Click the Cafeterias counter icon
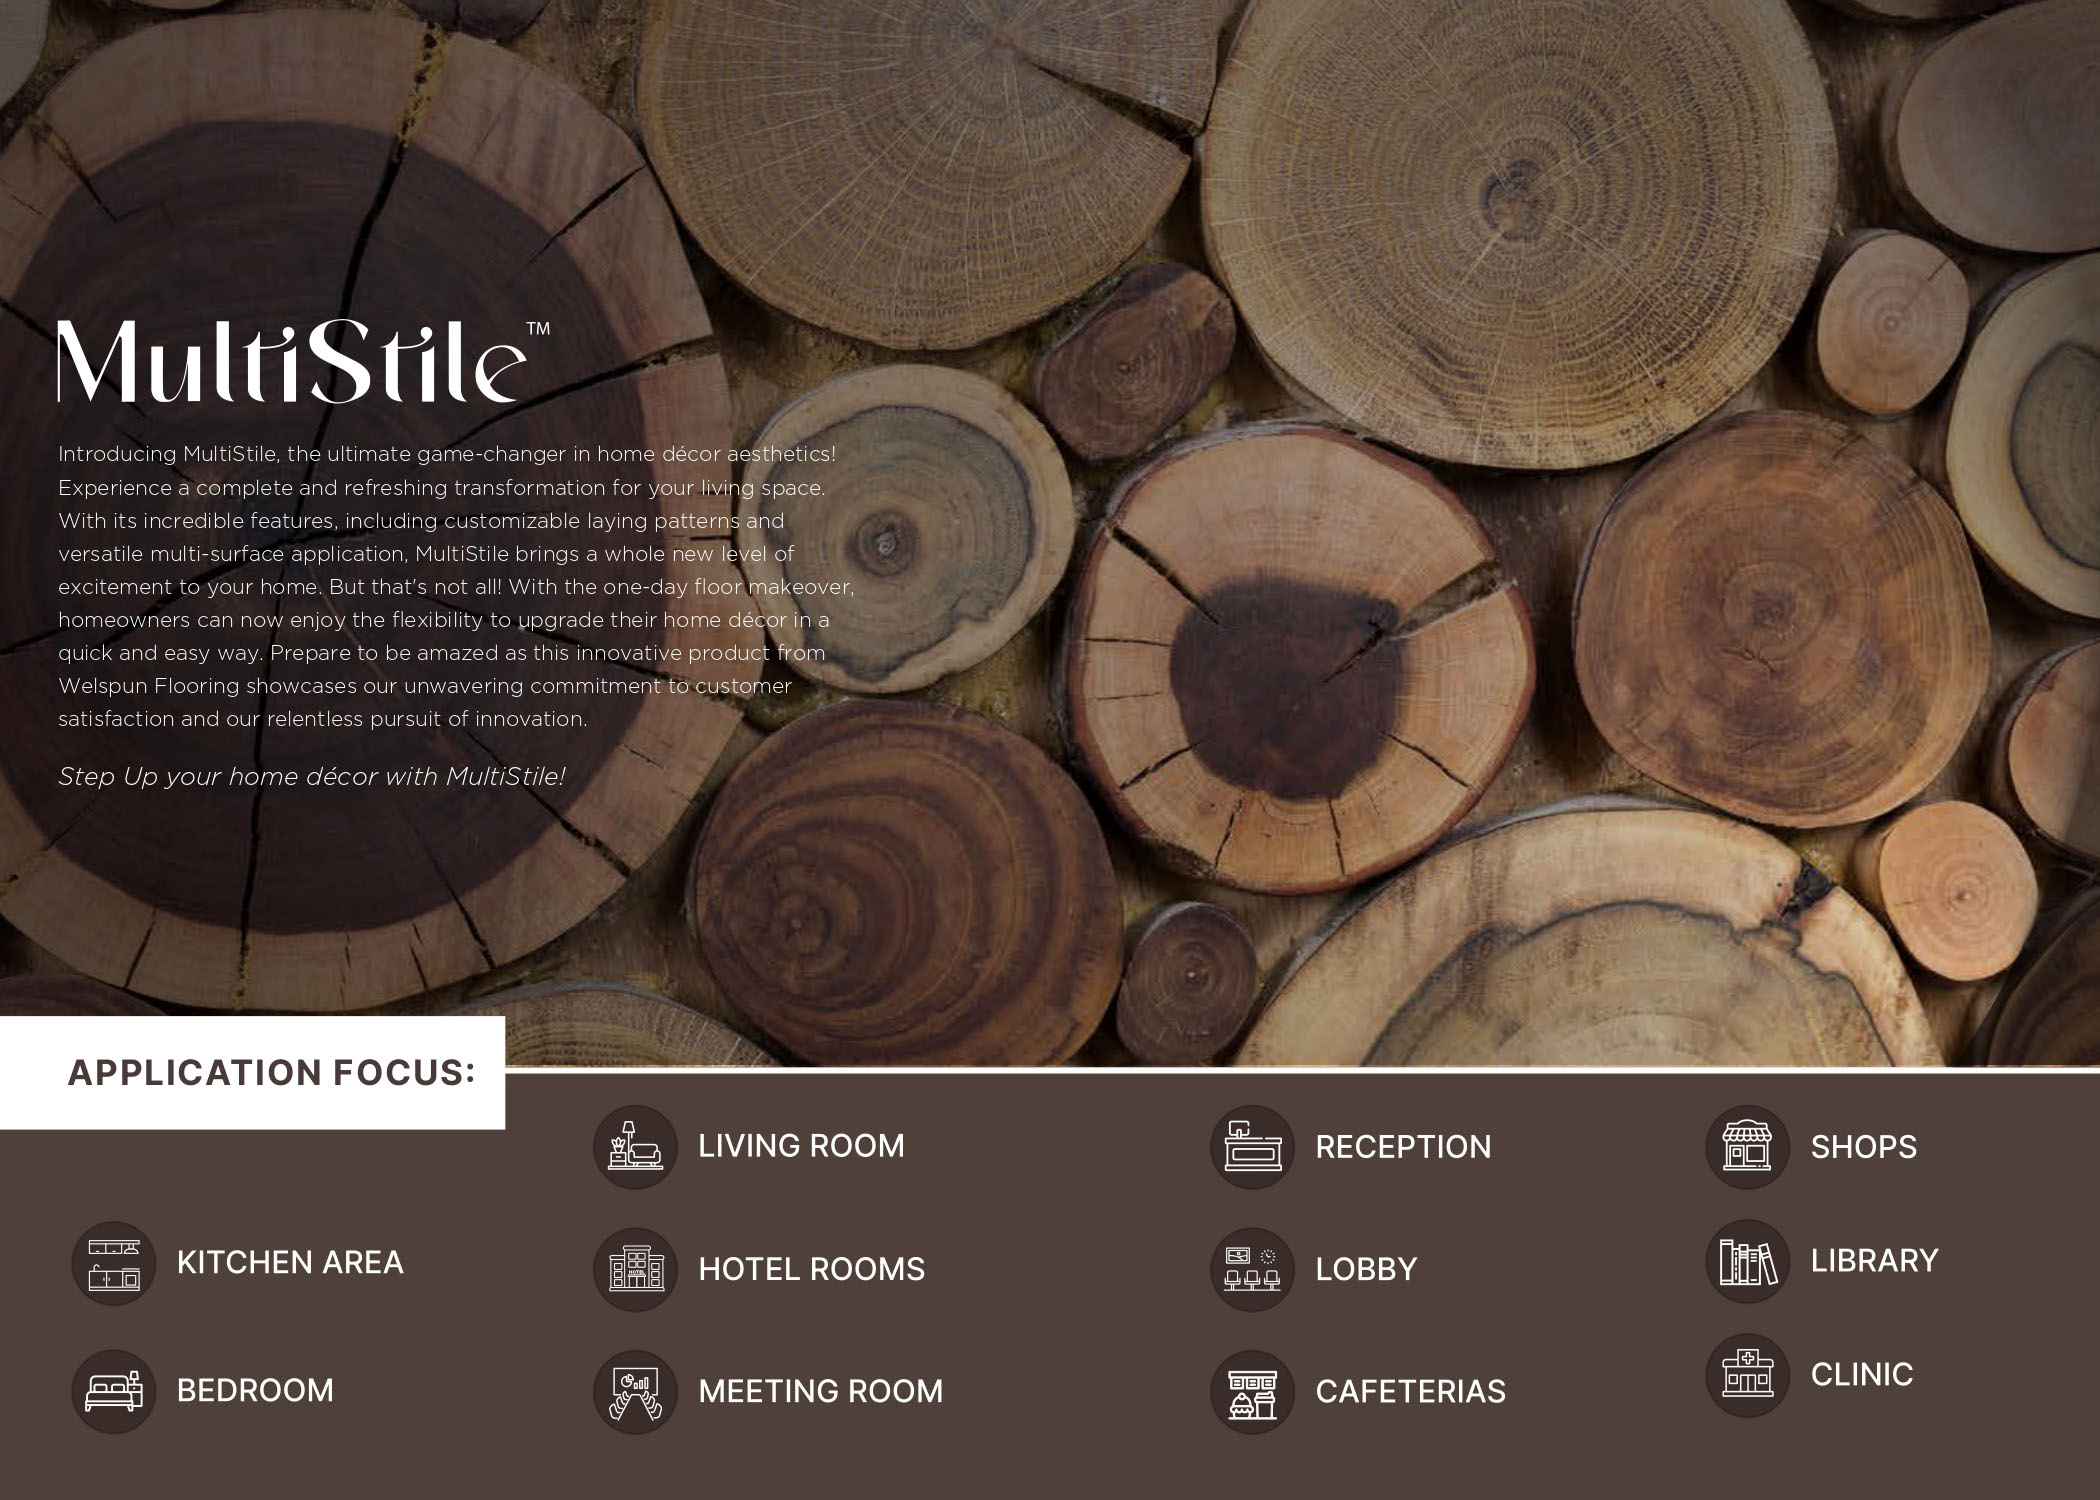The width and height of the screenshot is (2100, 1500). coord(1252,1392)
